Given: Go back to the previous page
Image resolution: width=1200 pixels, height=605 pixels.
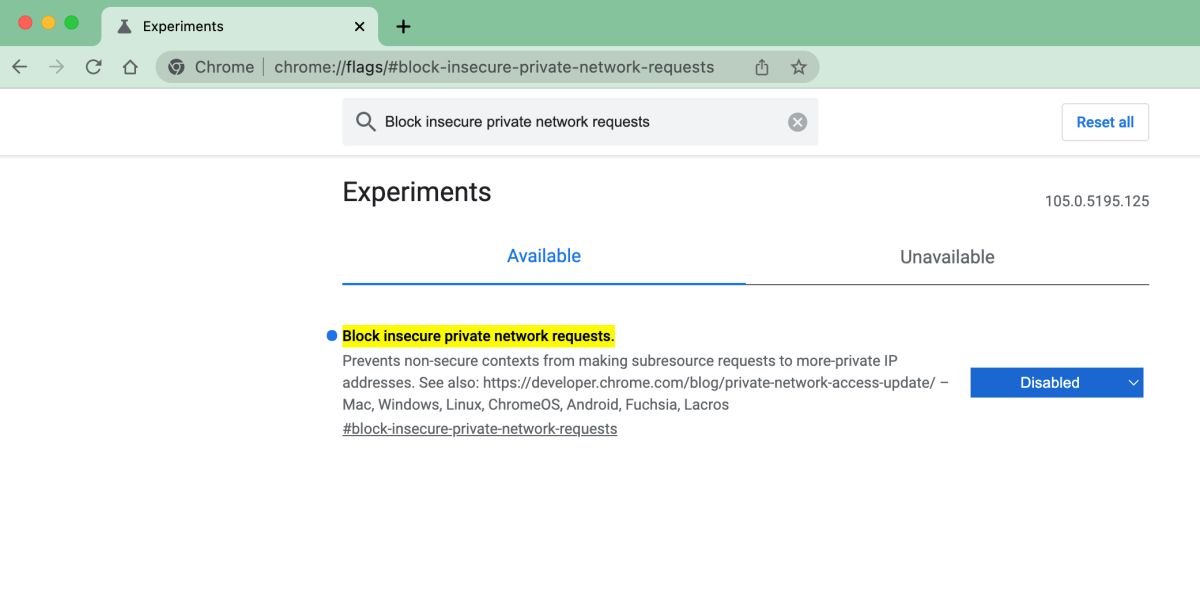Looking at the screenshot, I should tap(20, 67).
